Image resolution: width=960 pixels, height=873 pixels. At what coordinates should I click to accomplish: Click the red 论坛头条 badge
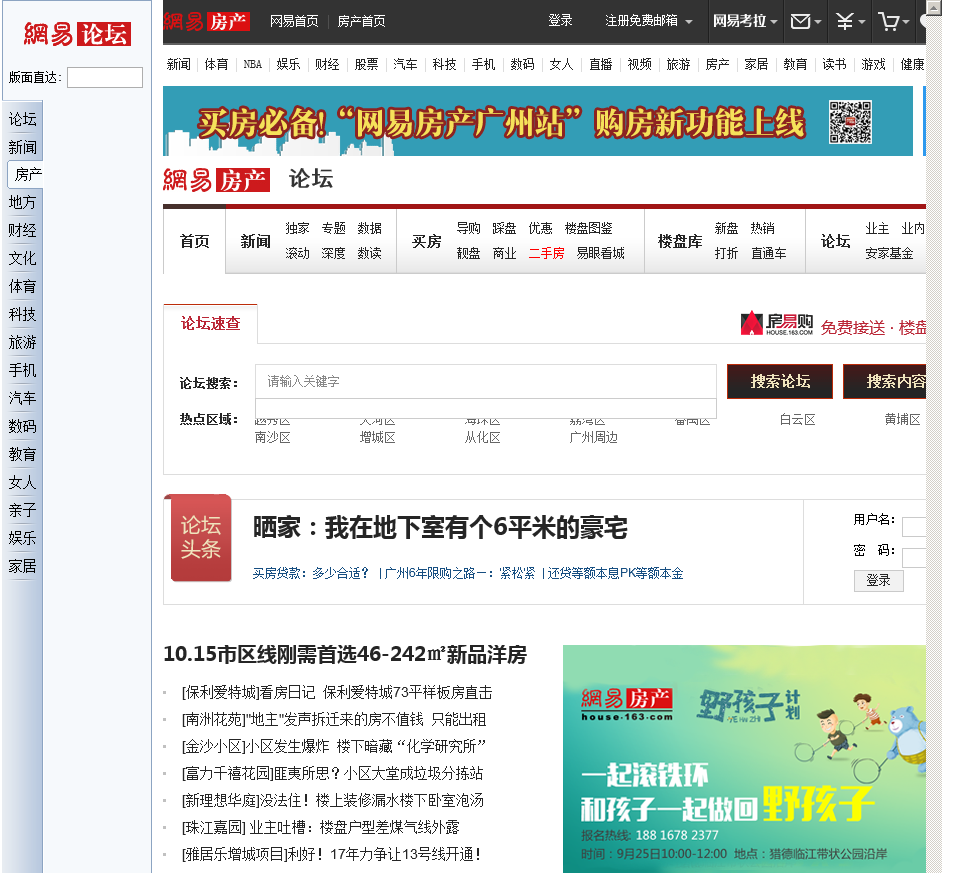[201, 538]
